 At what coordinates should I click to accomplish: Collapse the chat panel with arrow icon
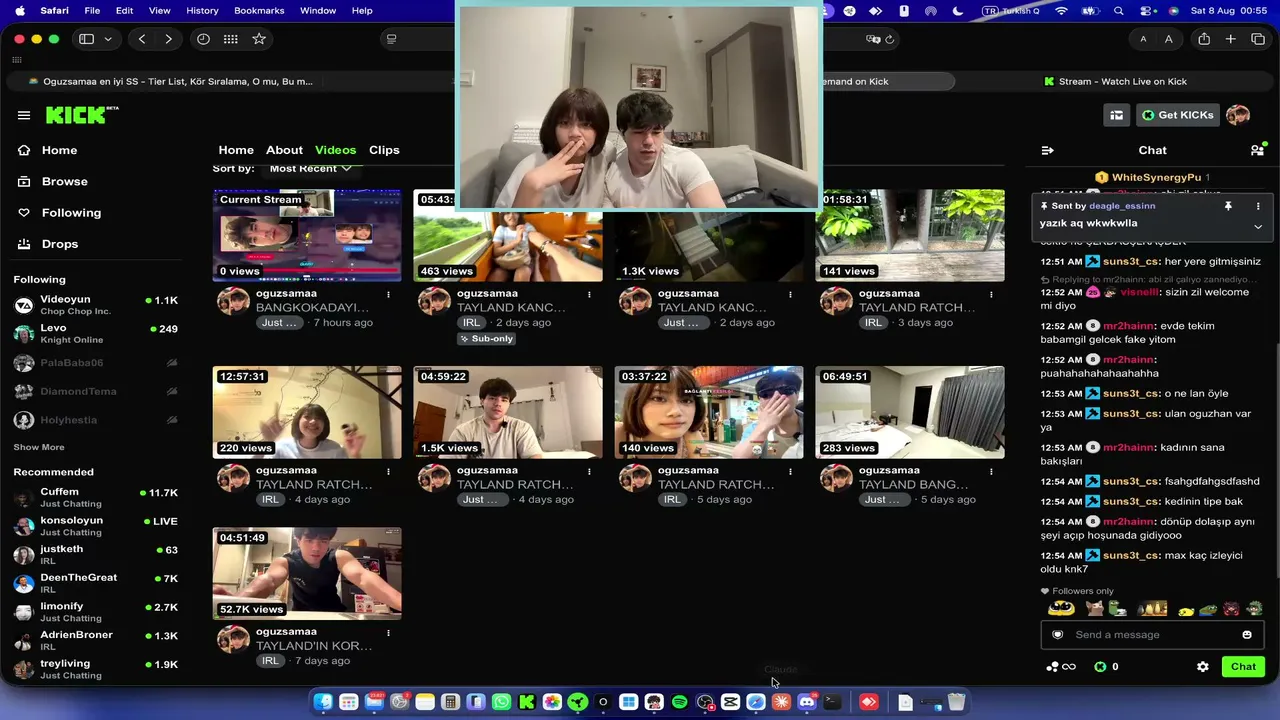coord(1047,150)
